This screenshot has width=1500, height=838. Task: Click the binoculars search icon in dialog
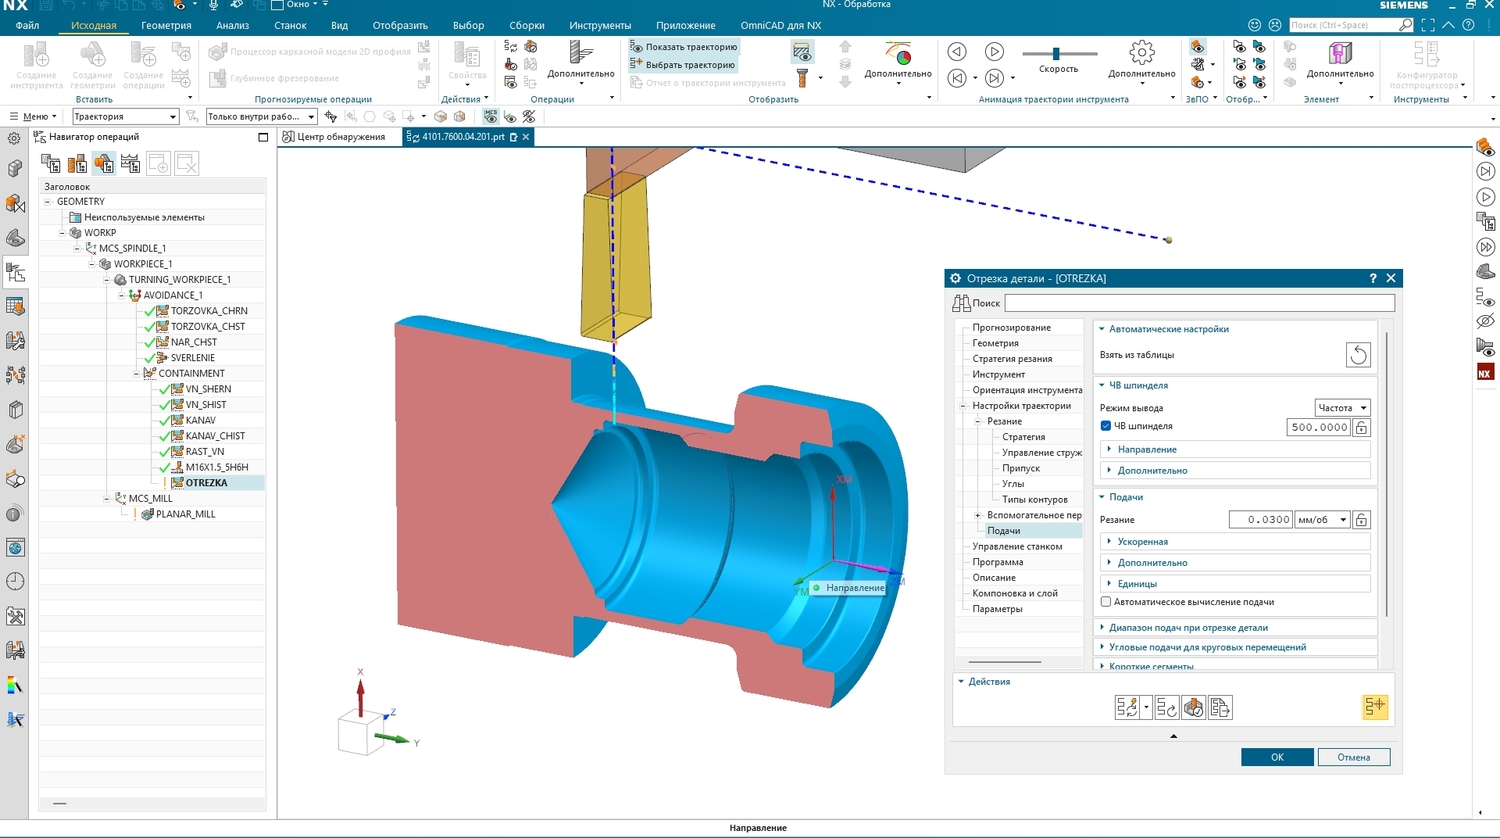[x=961, y=303]
